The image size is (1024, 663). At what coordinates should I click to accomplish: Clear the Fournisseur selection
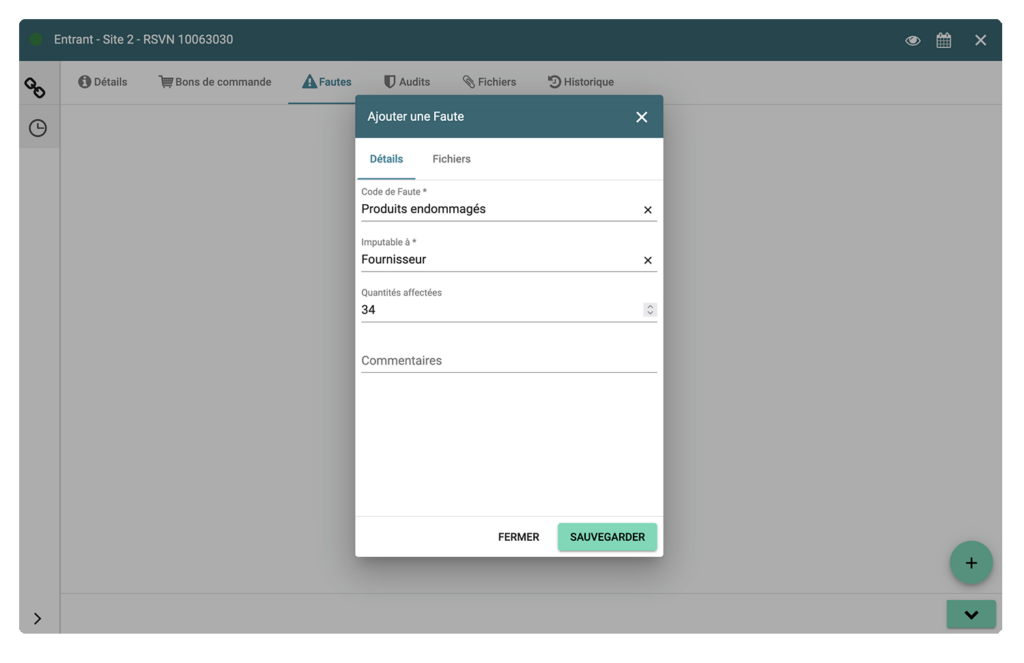647,260
